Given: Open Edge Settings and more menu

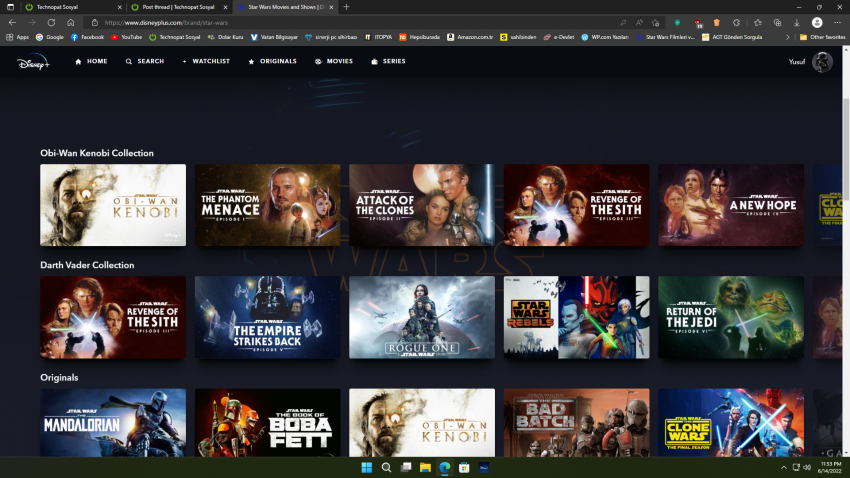Looking at the screenshot, I should 836,22.
